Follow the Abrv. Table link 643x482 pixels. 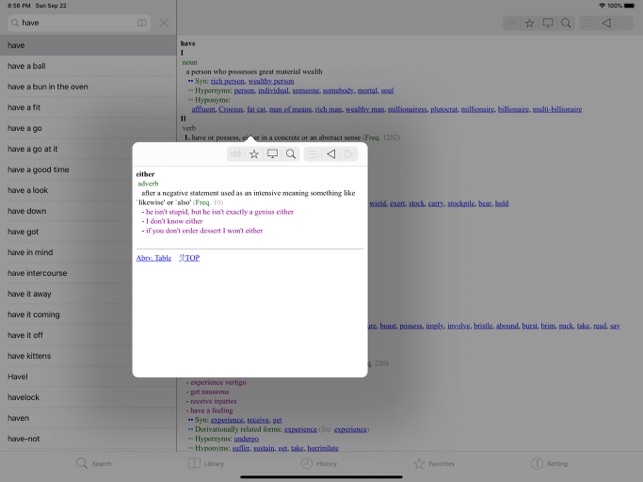tap(154, 258)
